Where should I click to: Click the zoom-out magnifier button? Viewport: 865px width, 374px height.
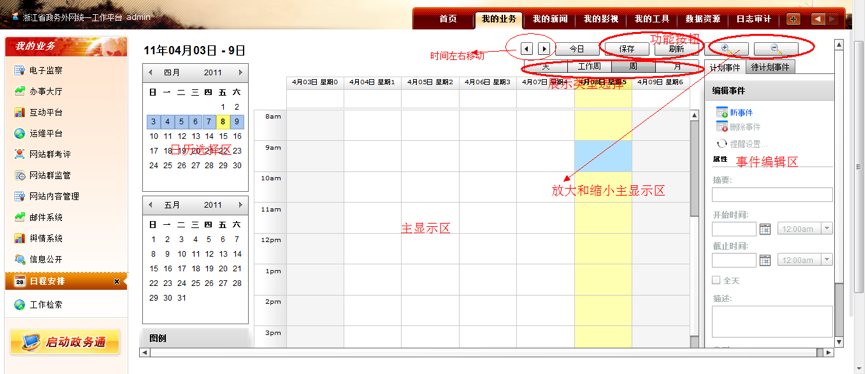pyautogui.click(x=776, y=49)
